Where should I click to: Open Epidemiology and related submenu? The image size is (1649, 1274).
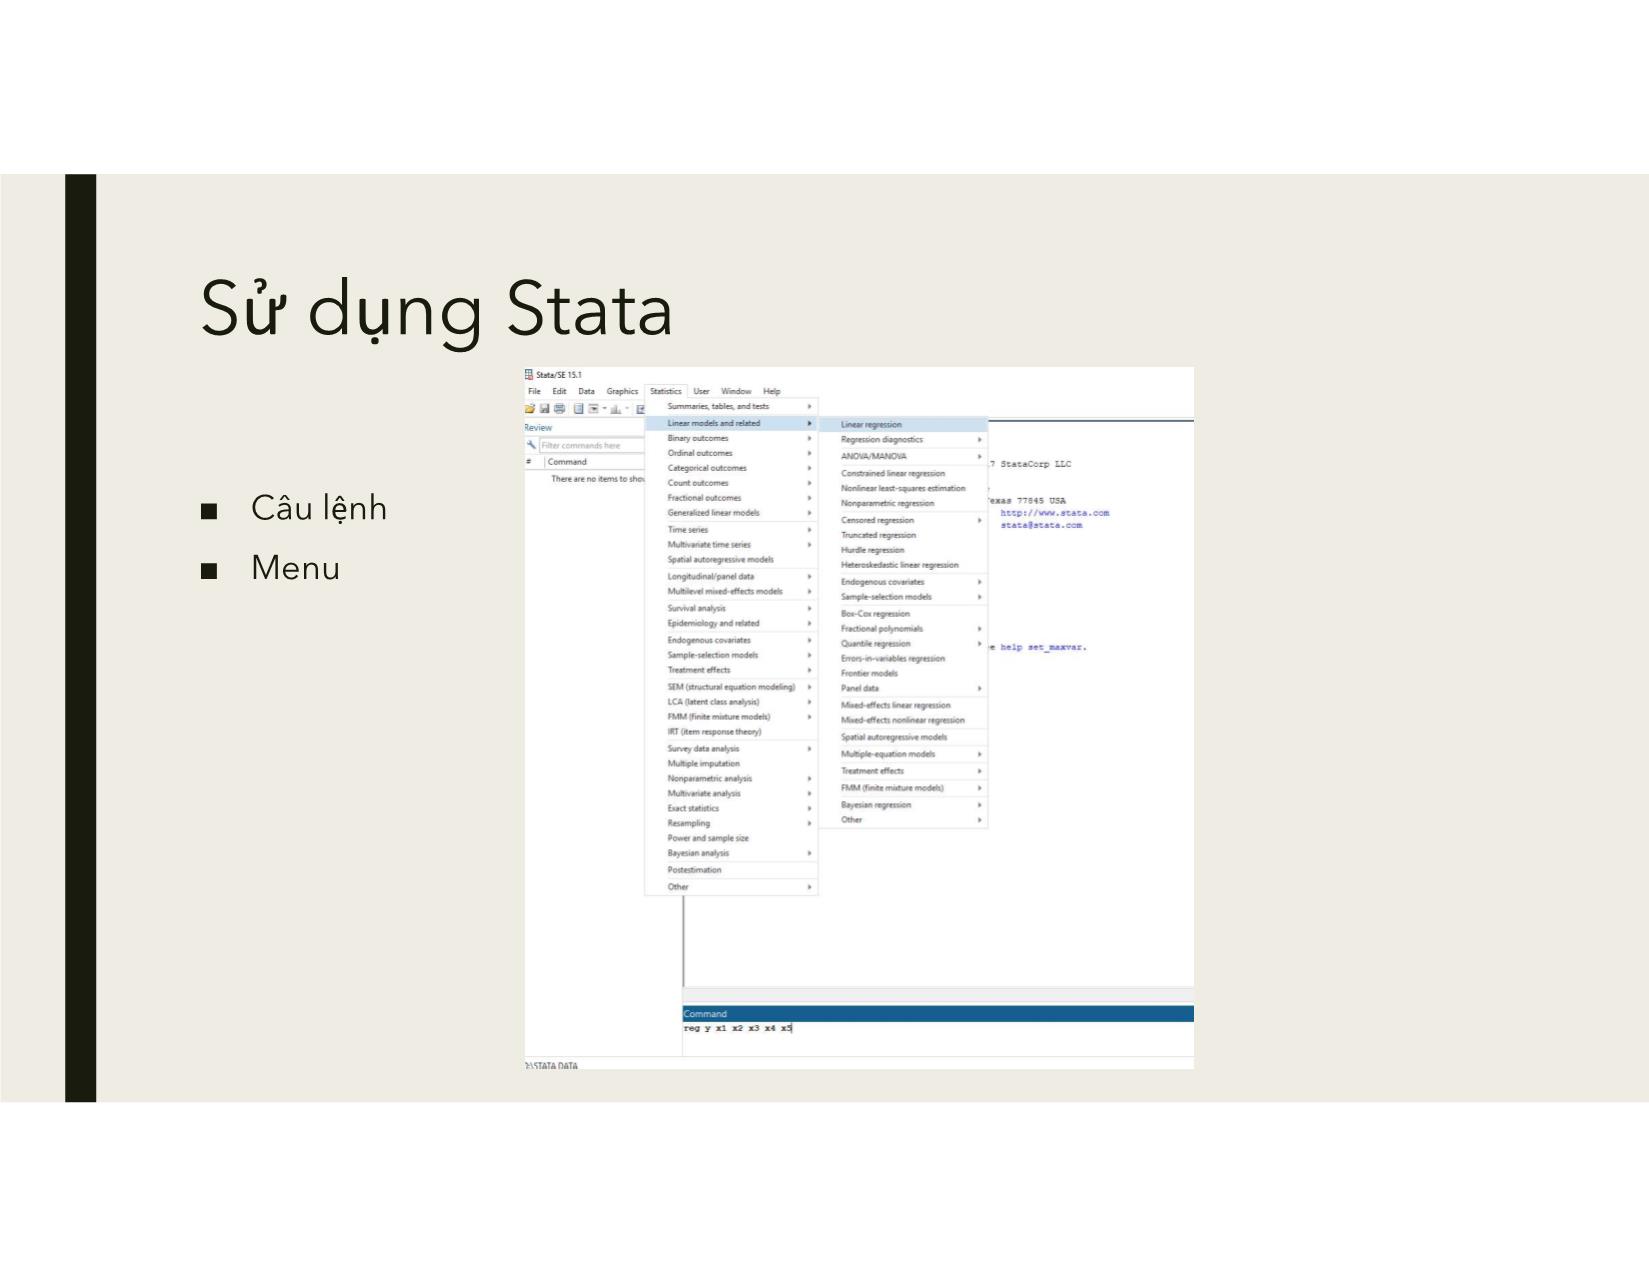(x=732, y=623)
